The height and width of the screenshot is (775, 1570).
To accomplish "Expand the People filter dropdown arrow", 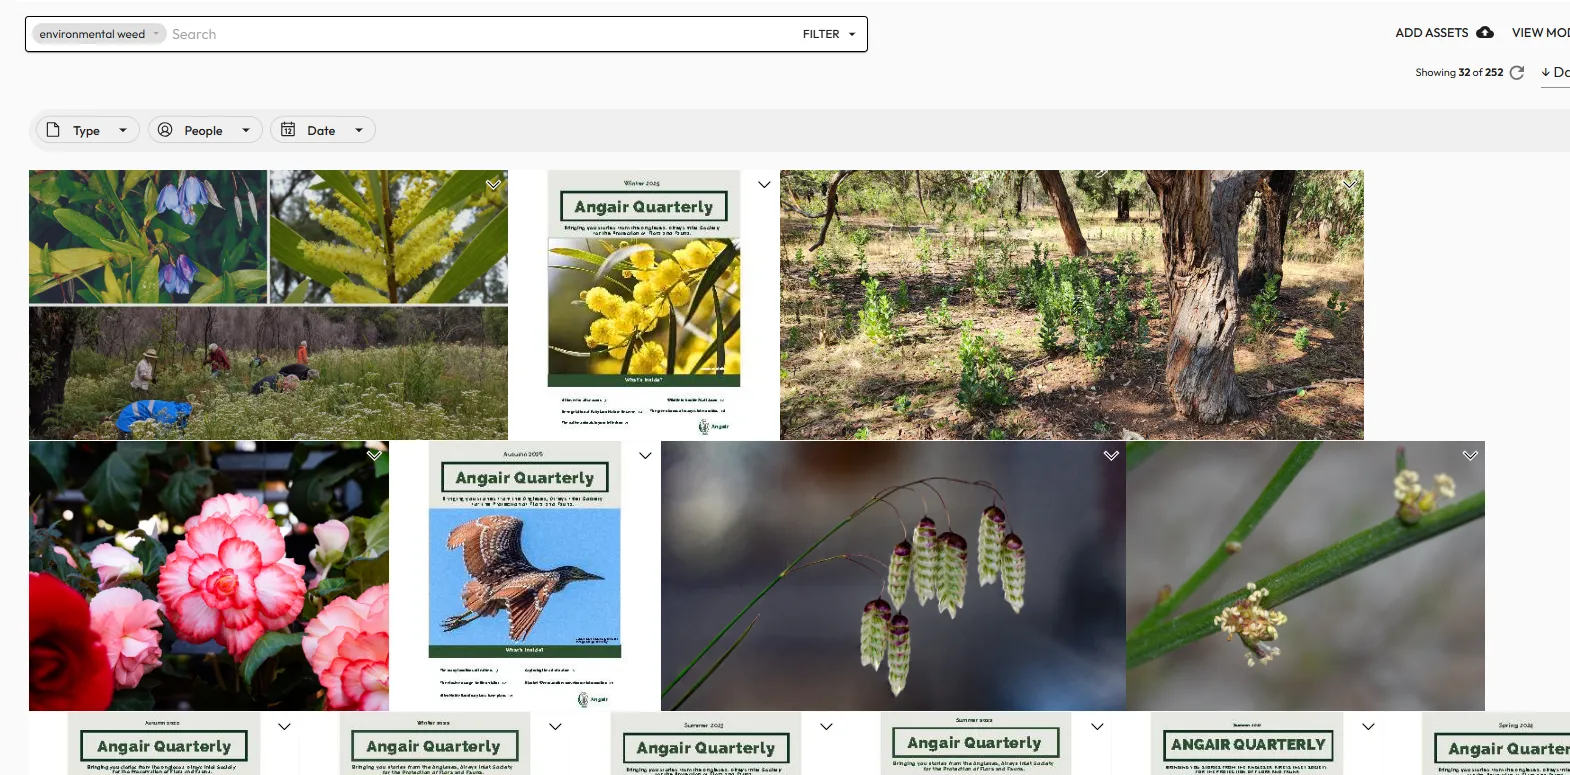I will [246, 130].
